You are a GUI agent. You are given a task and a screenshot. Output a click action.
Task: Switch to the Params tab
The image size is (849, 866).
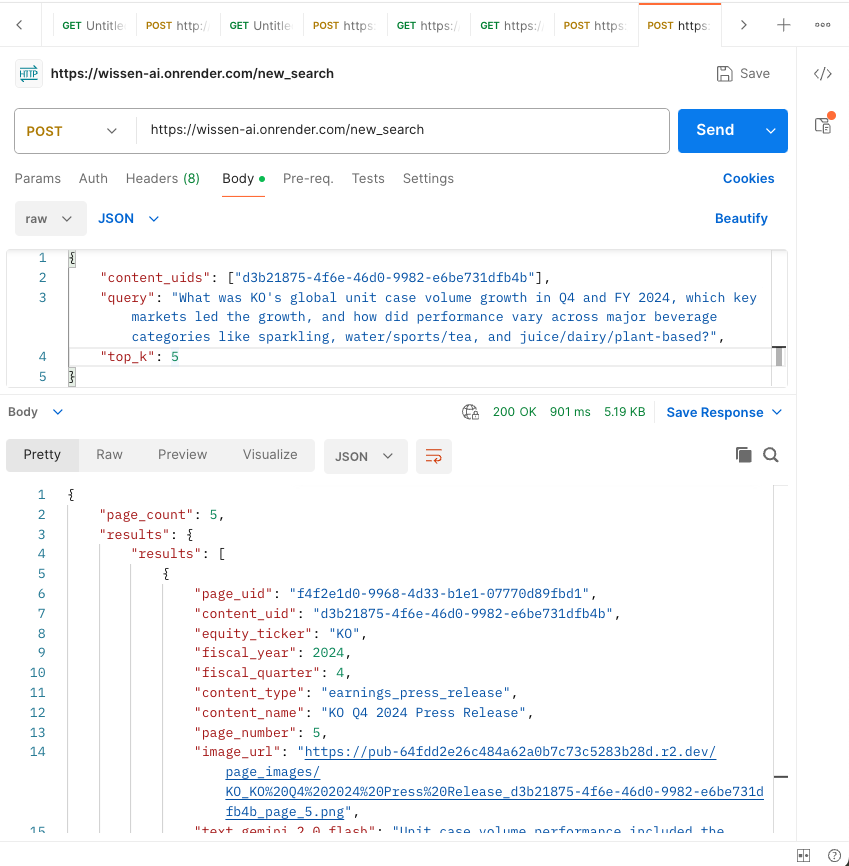[38, 178]
